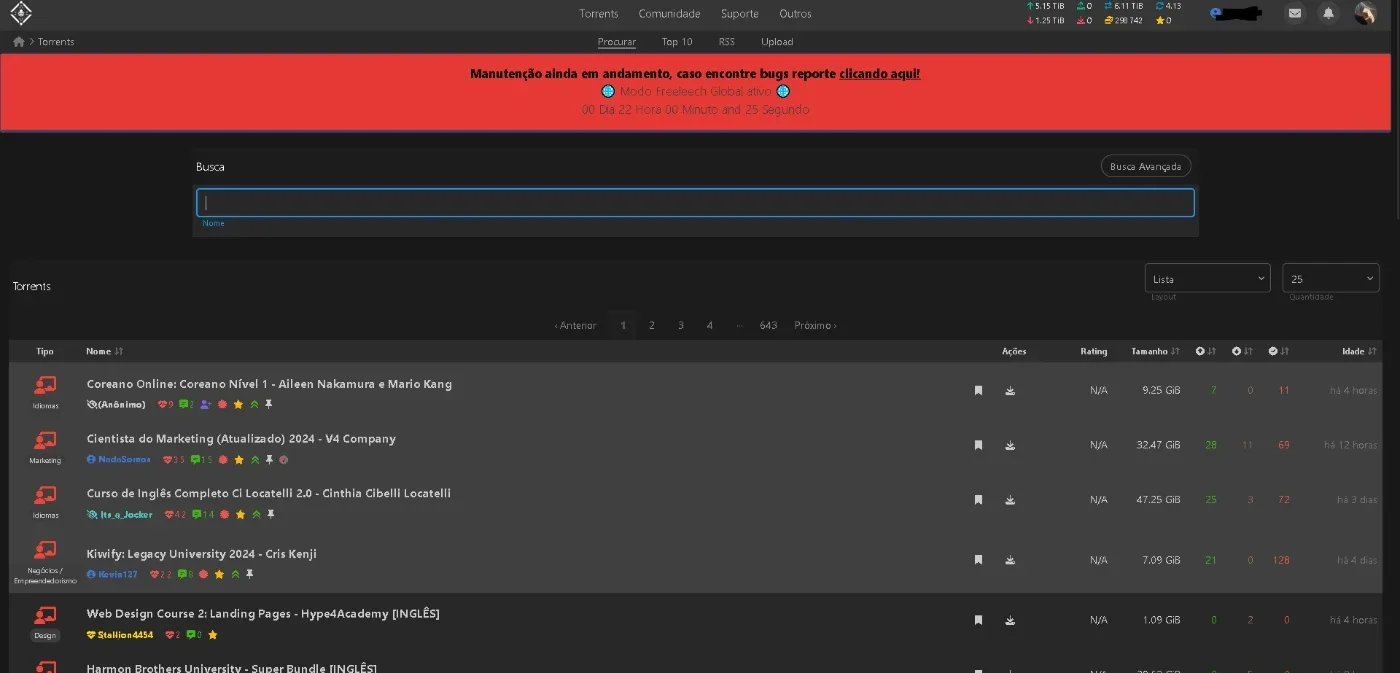The image size is (1400, 673).
Task: Switch to the Top 10 tab
Action: [x=677, y=42]
